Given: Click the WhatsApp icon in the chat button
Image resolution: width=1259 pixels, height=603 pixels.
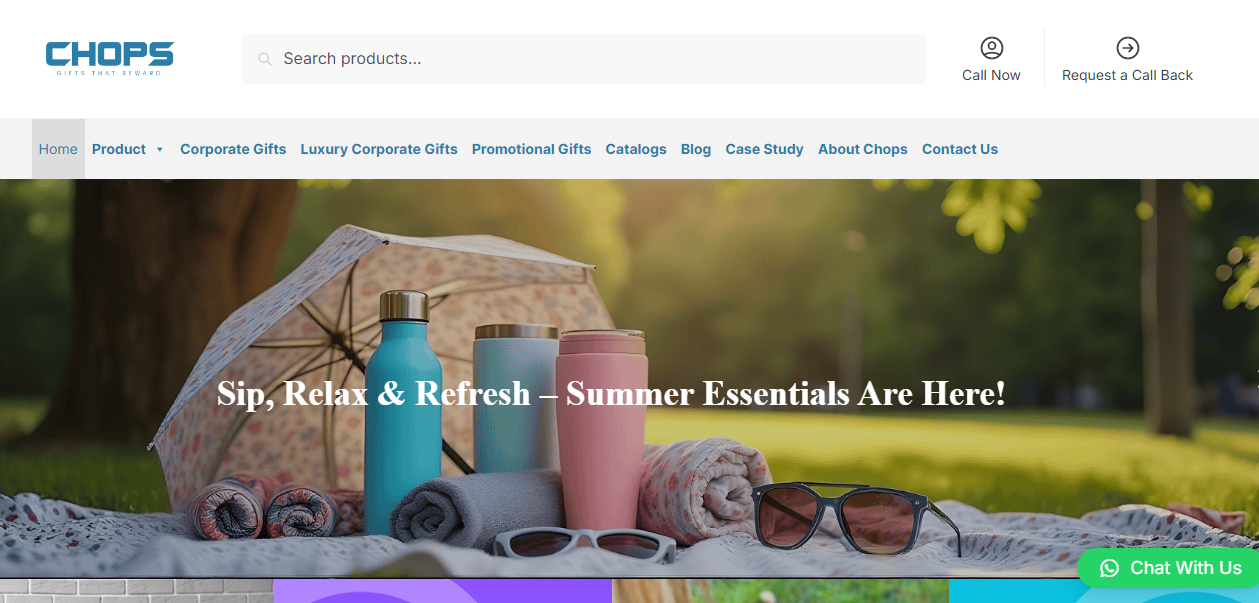Looking at the screenshot, I should (x=1109, y=568).
